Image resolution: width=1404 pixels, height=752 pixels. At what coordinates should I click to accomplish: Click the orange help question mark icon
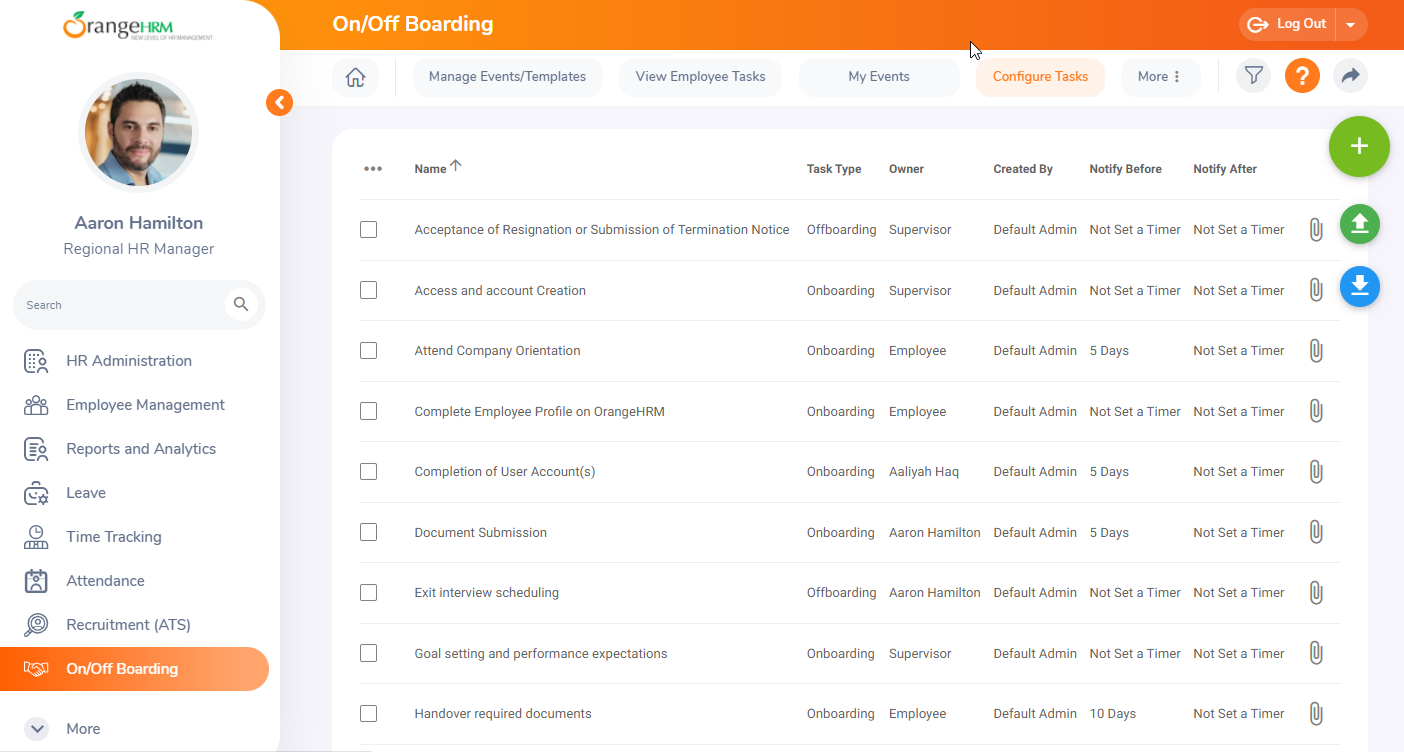coord(1302,76)
